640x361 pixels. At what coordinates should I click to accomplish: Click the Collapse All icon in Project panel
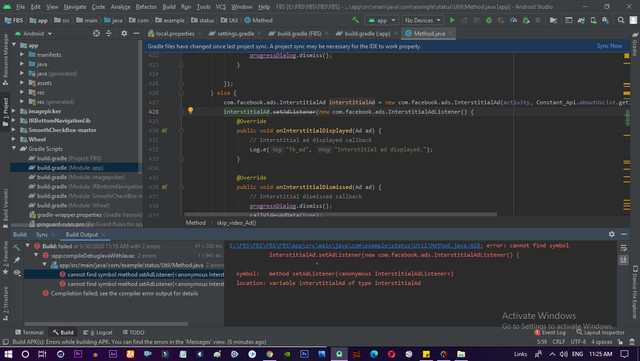pos(109,33)
